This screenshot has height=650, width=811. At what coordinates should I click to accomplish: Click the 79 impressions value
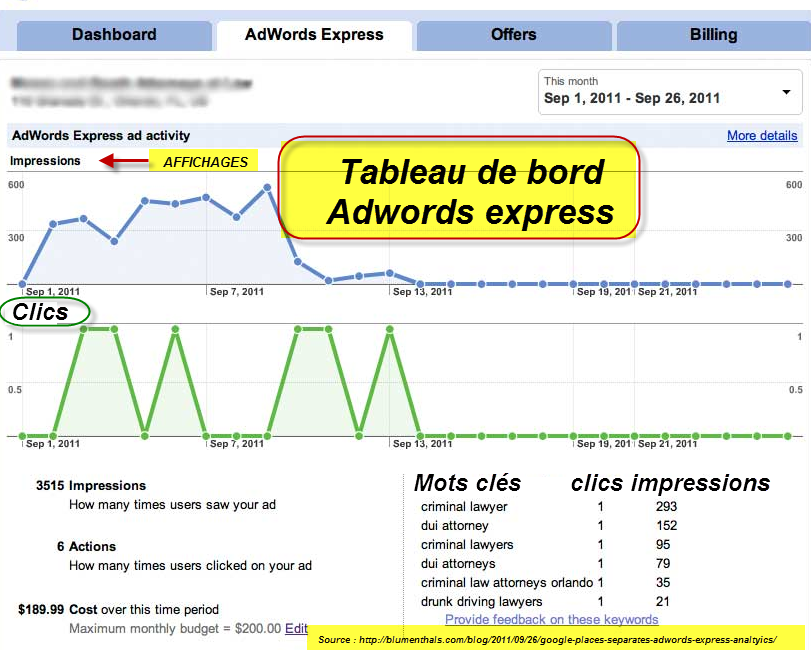(663, 564)
